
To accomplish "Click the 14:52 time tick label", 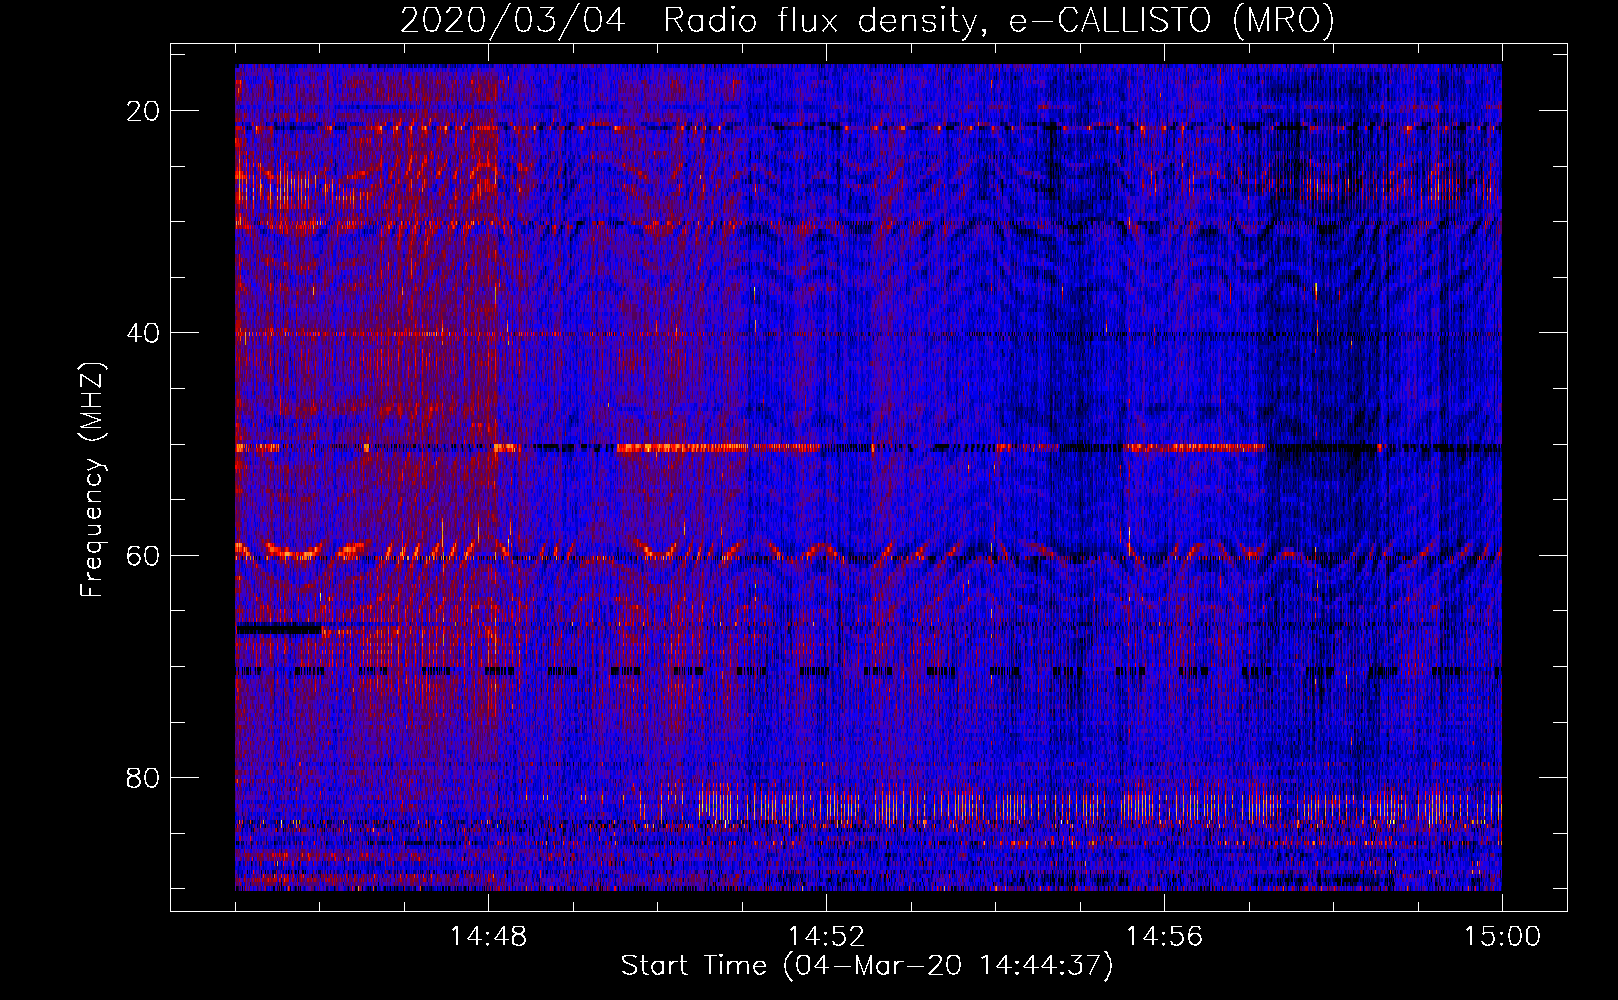I will point(826,937).
